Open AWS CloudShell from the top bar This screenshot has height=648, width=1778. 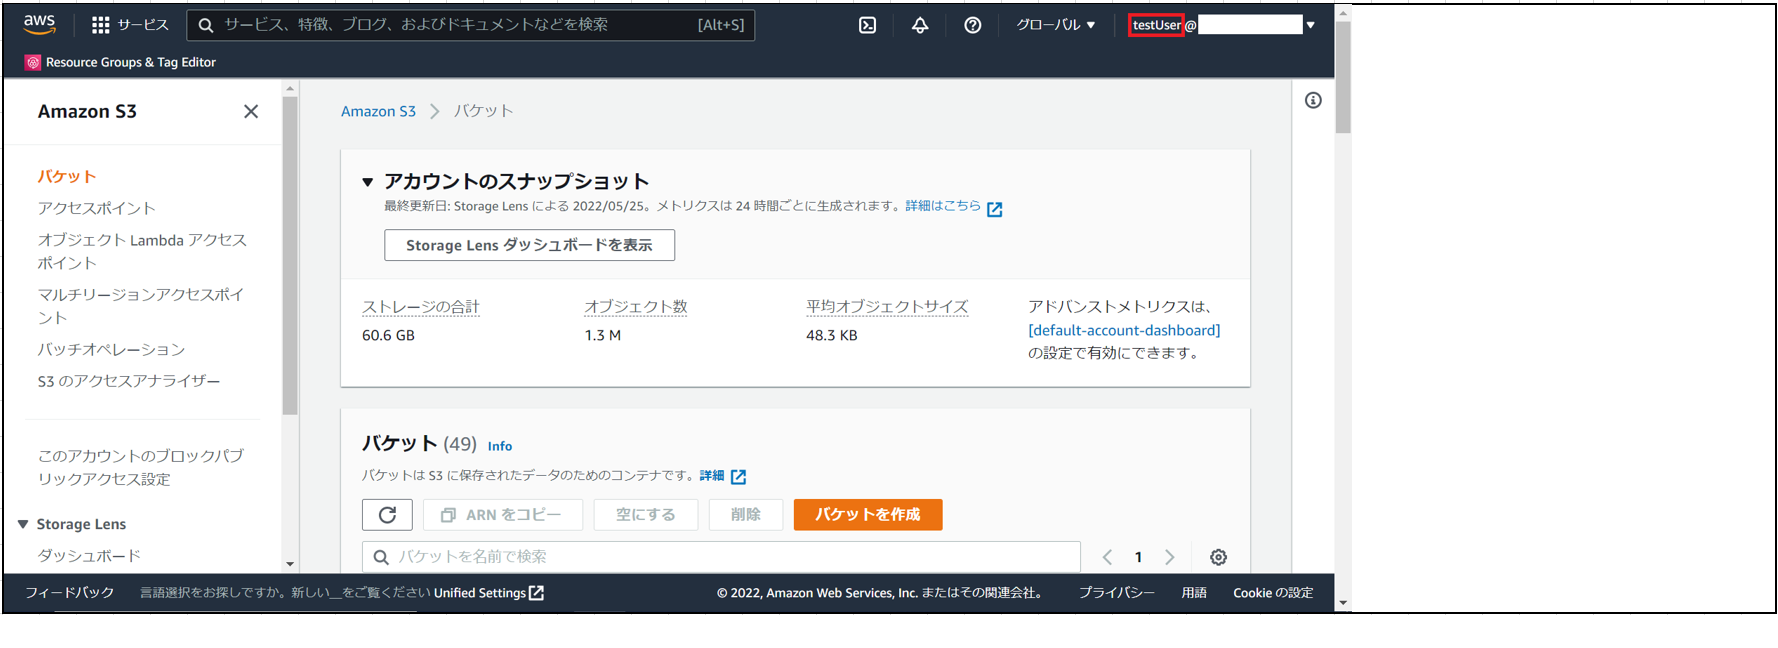tap(867, 25)
